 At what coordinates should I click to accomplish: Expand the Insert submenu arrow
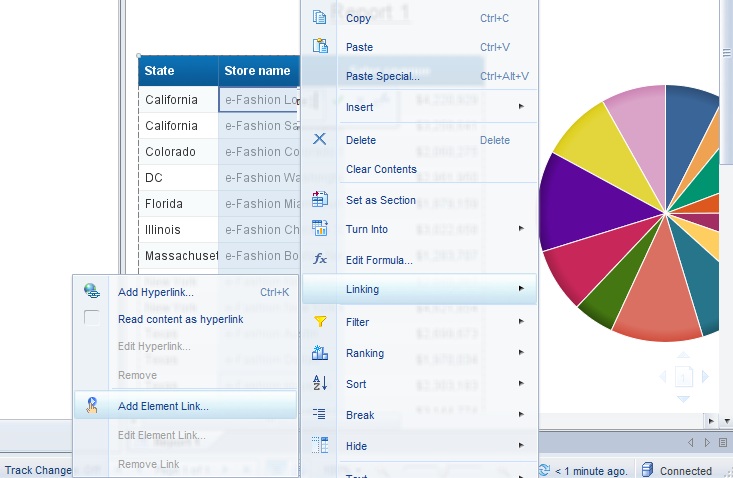tap(521, 107)
